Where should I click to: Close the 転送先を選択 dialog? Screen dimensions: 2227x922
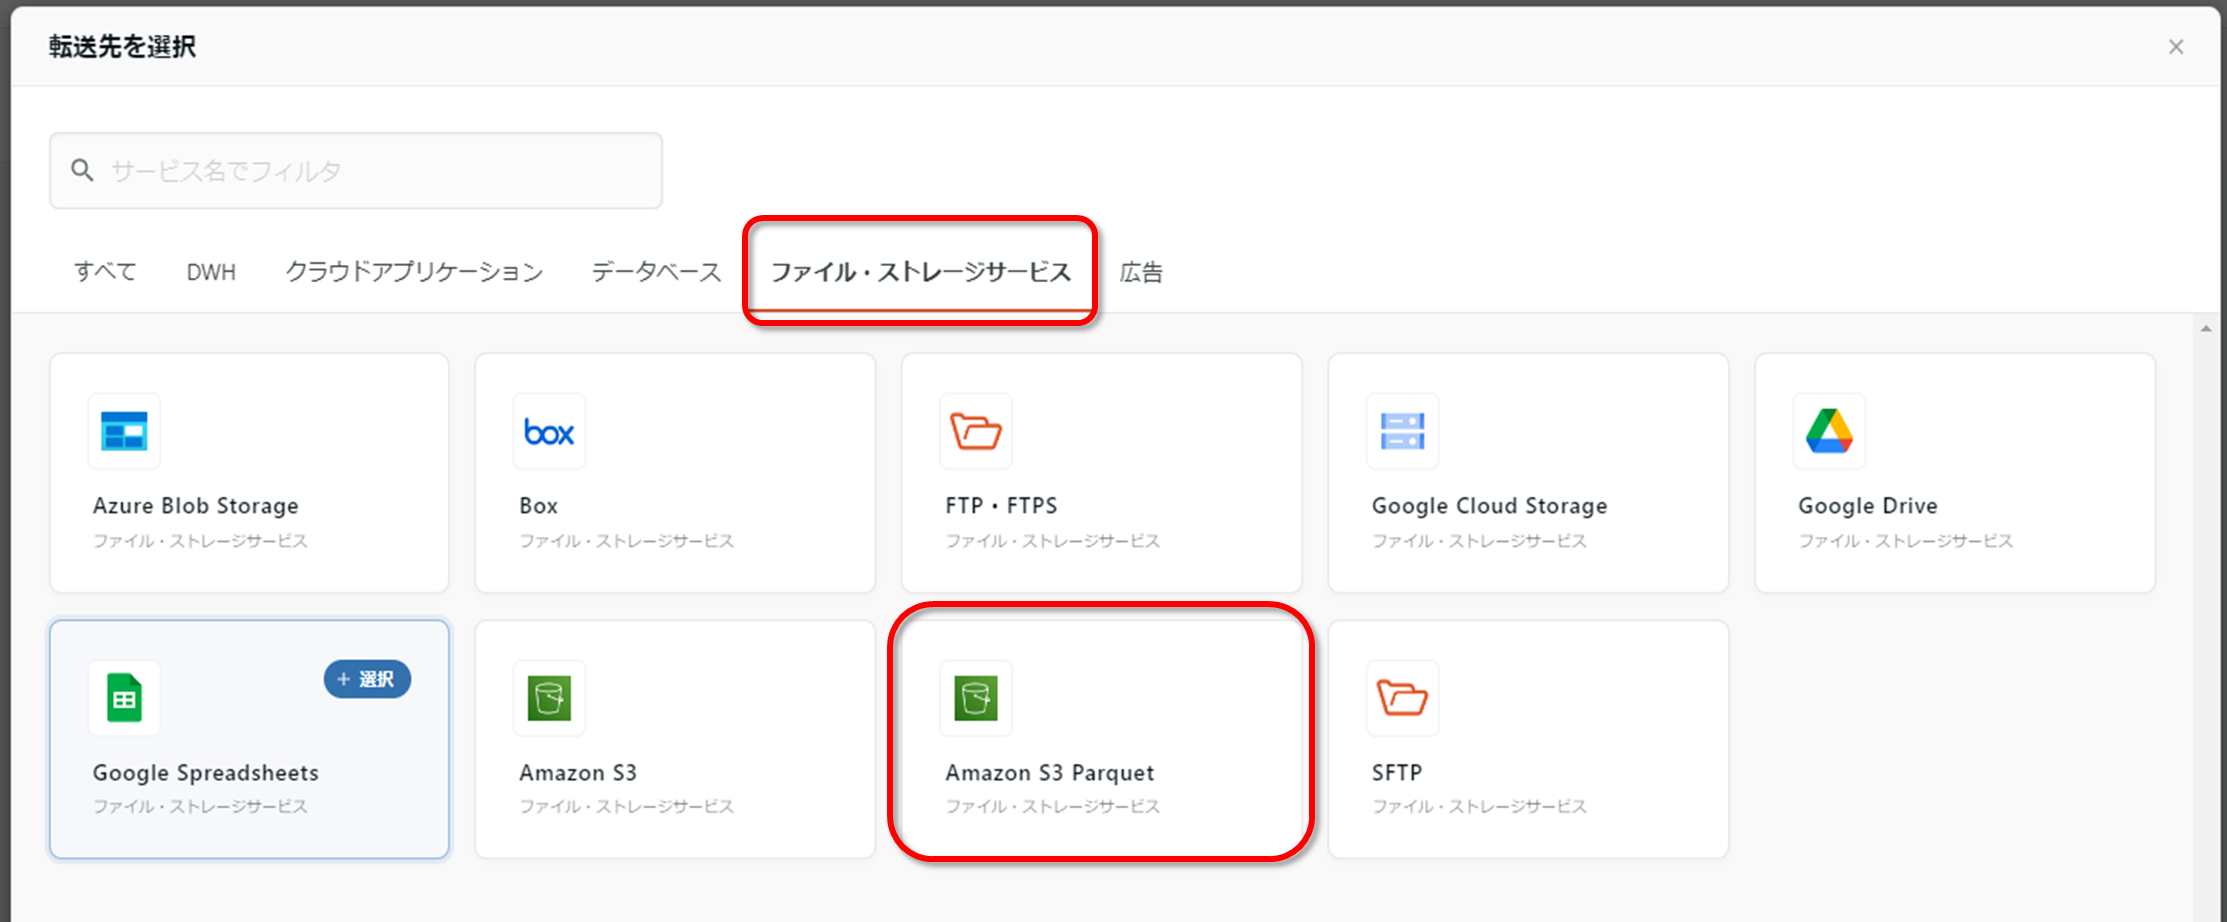point(2175,47)
